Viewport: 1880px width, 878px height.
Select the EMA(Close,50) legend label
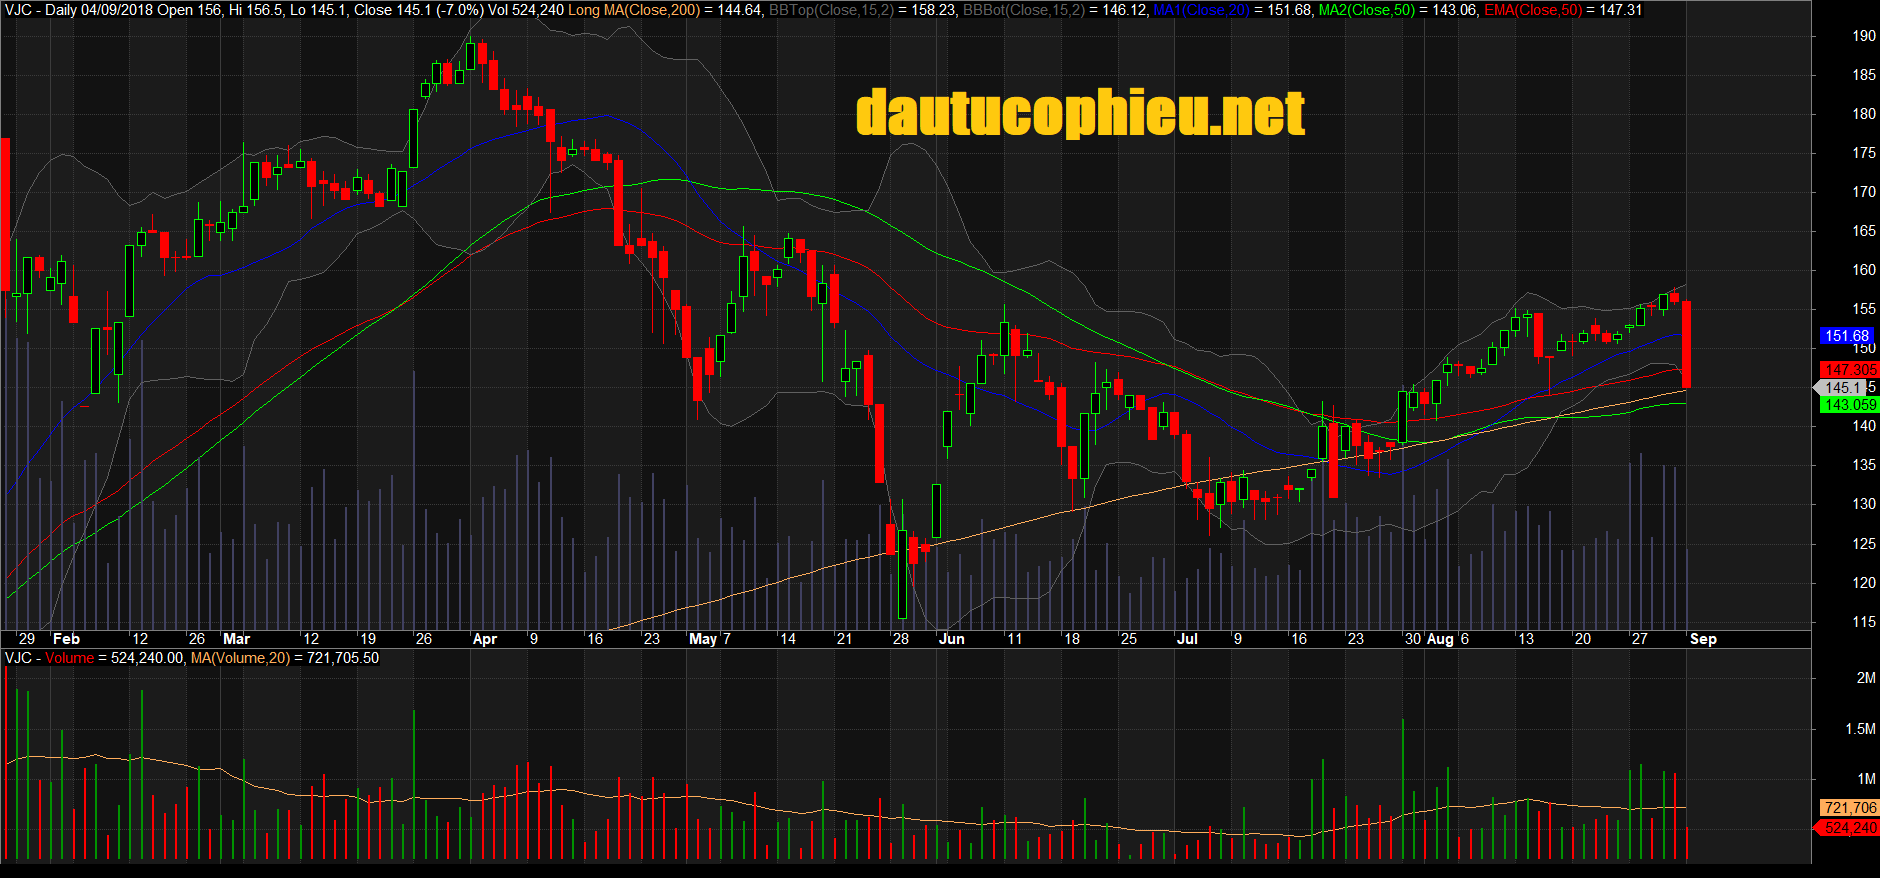1533,10
